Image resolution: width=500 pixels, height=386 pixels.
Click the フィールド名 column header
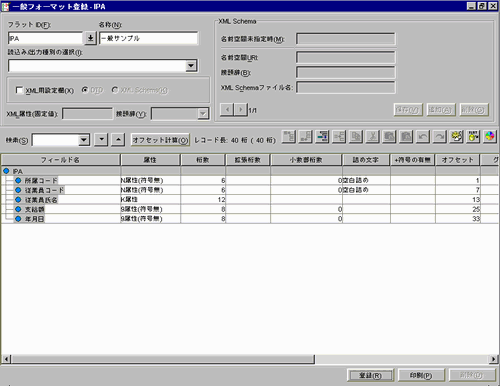60,160
